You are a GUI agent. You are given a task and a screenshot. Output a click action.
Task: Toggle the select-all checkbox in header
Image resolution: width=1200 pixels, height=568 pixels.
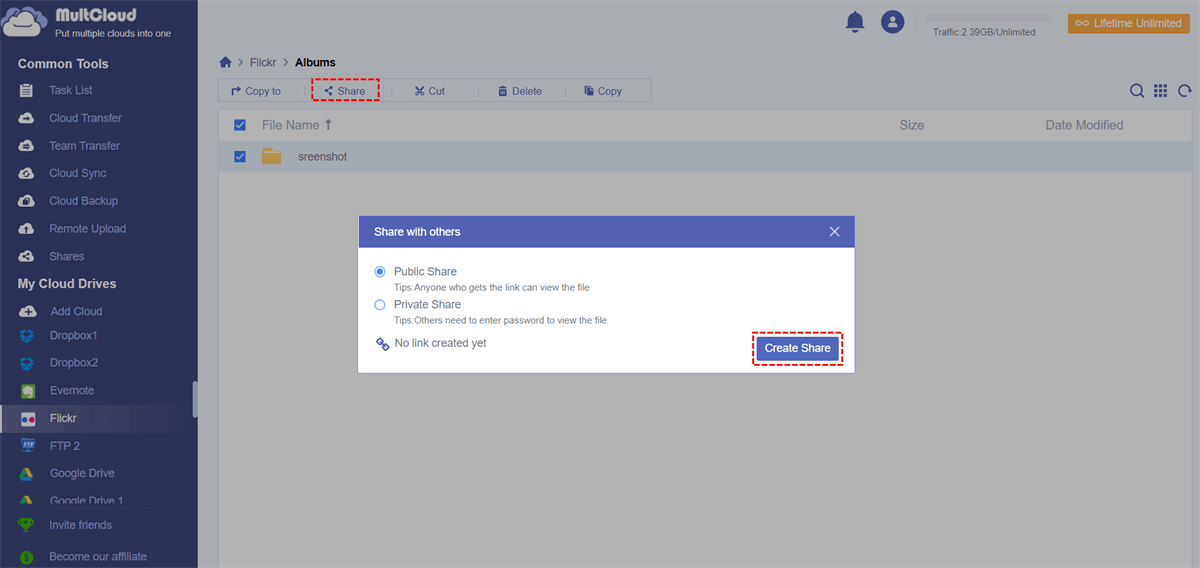(240, 125)
